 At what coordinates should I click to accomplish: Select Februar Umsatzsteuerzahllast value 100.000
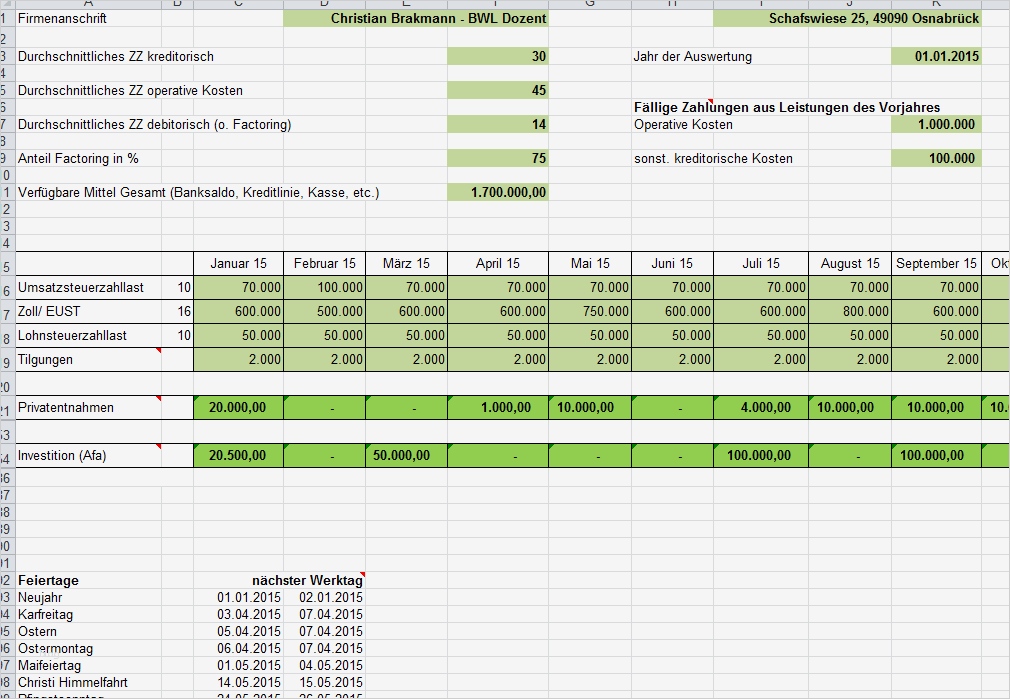tap(325, 287)
